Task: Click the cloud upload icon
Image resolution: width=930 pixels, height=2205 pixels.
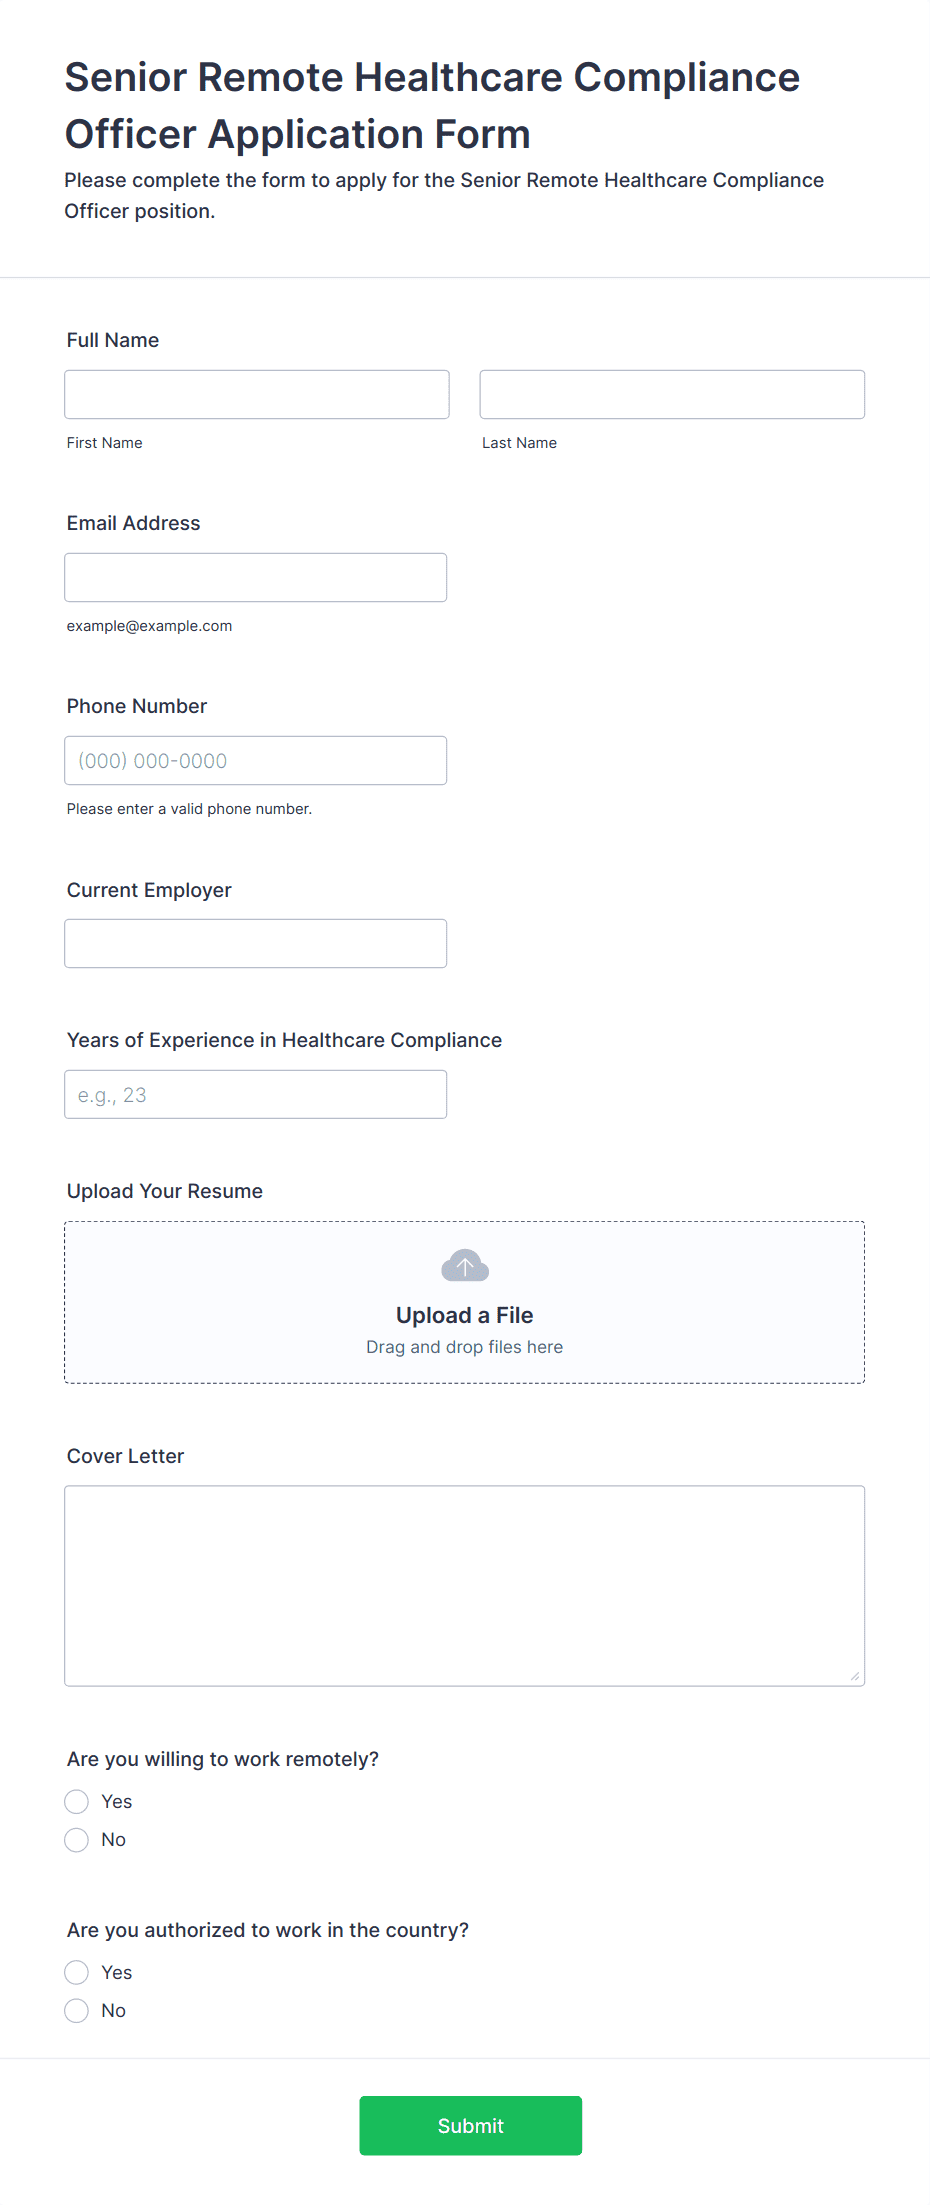Action: point(465,1266)
